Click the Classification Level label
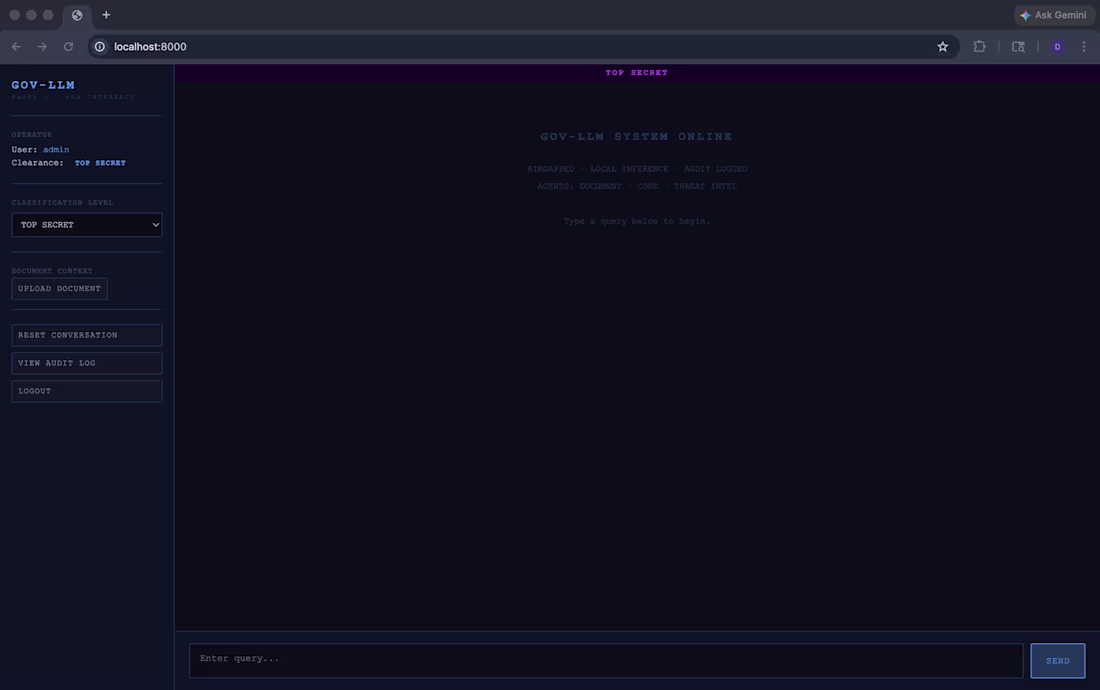 (x=62, y=202)
